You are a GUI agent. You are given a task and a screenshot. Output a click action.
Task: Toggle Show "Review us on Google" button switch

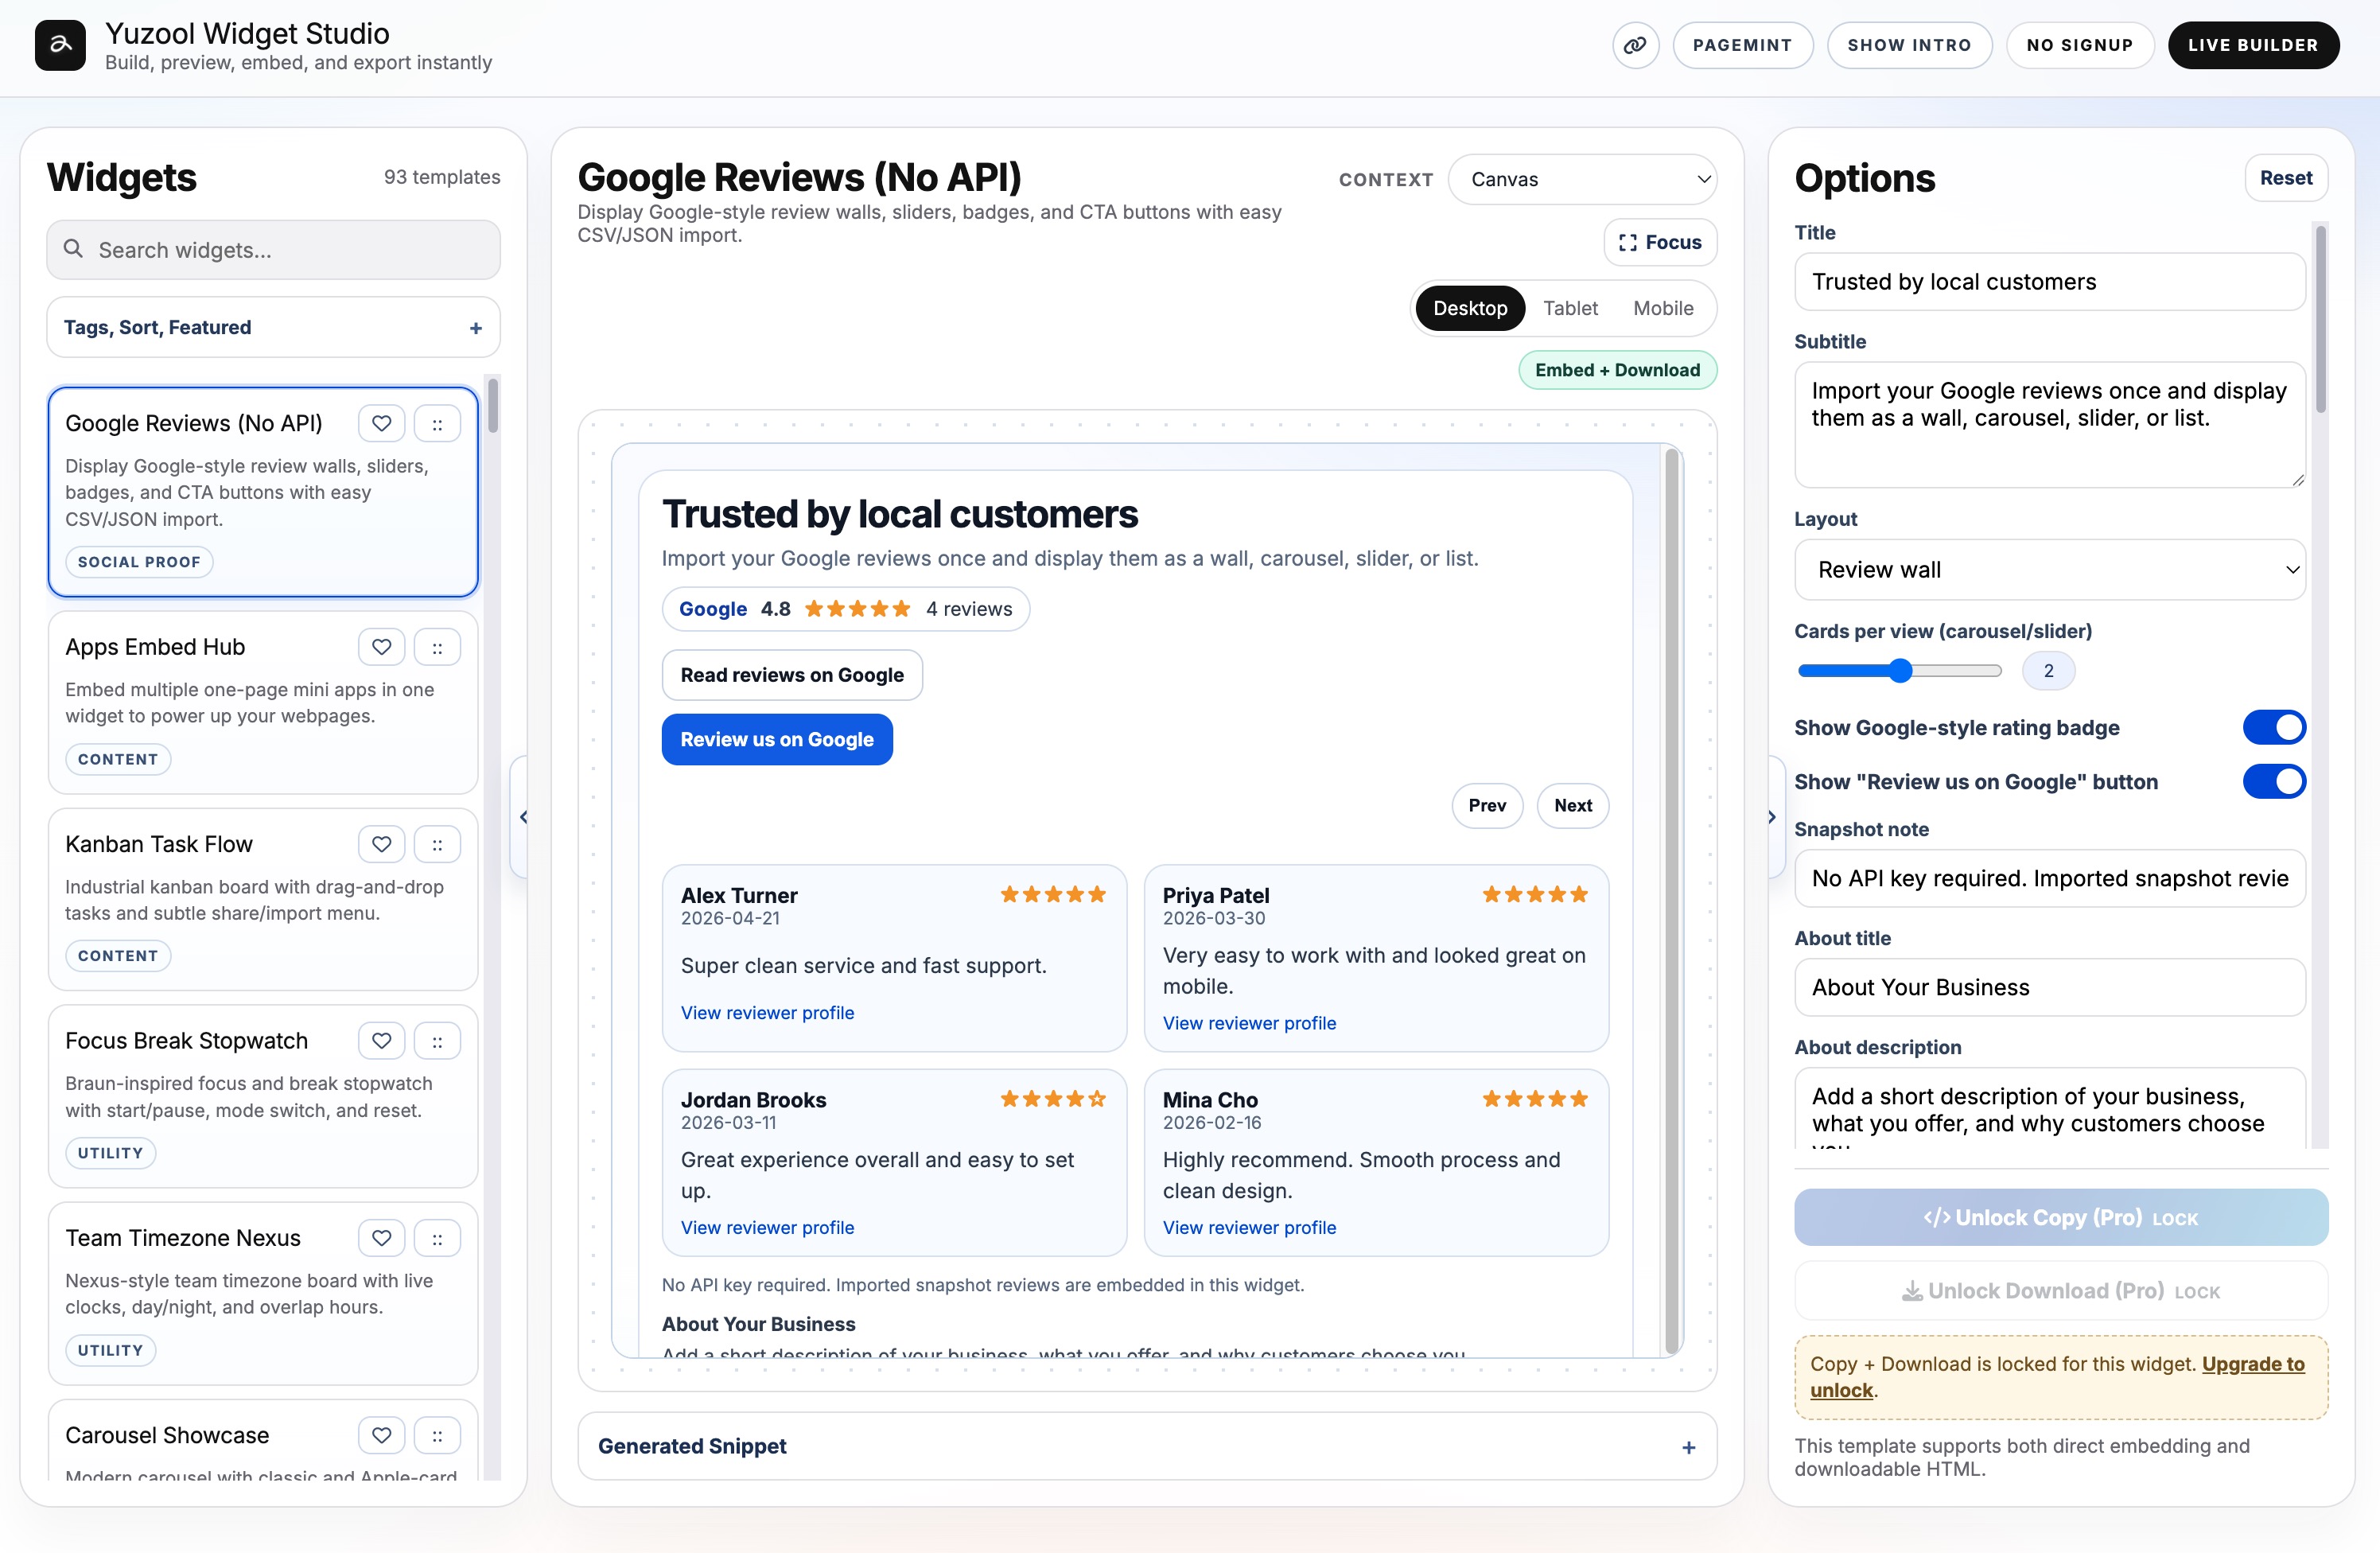(x=2273, y=781)
